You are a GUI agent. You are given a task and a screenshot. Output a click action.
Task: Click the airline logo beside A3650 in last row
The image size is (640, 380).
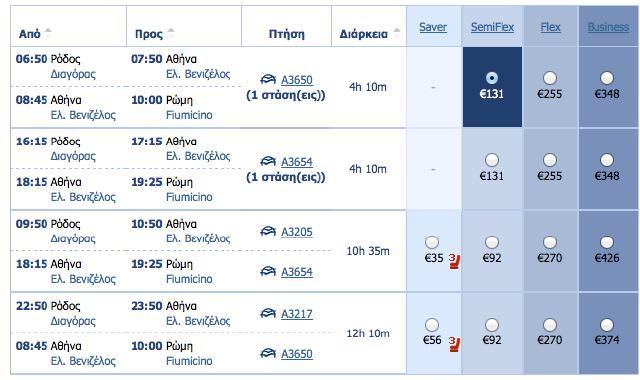[x=268, y=353]
